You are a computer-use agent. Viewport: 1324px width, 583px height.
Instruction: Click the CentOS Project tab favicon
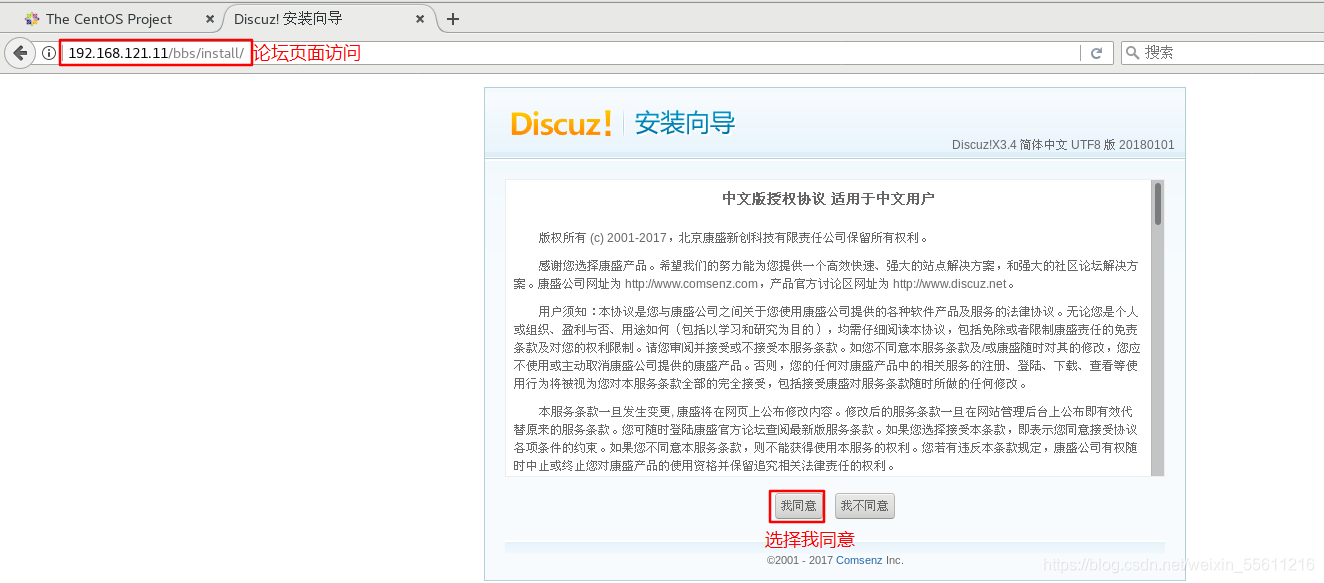(x=32, y=19)
